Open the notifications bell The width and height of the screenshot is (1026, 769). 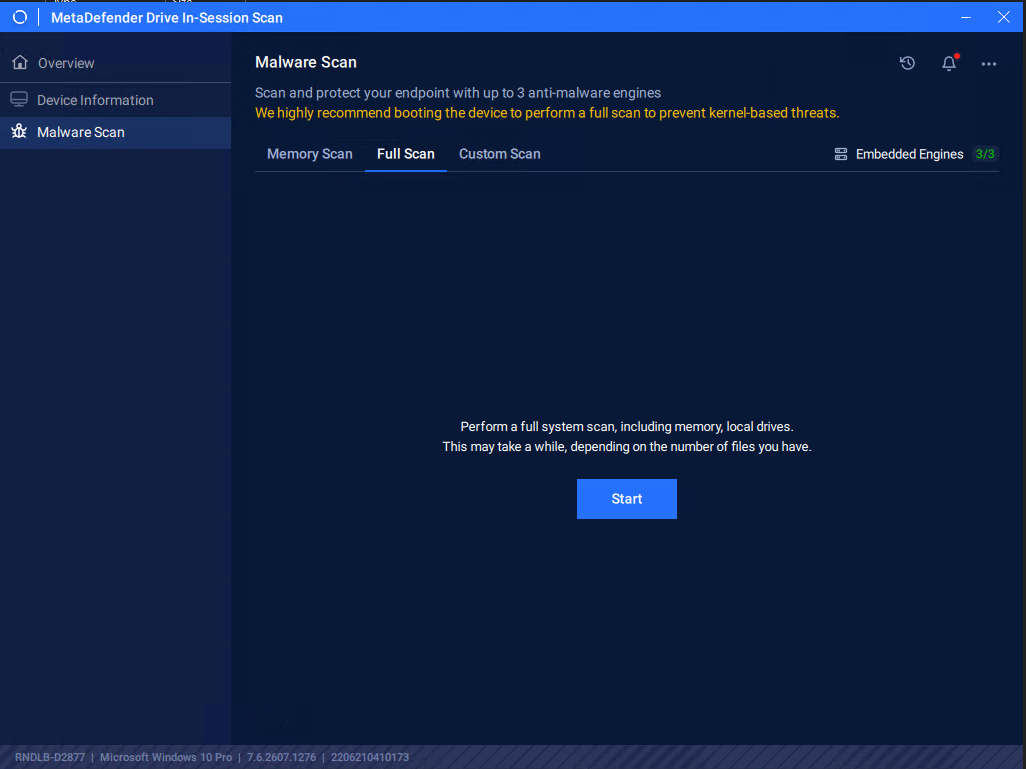[949, 63]
